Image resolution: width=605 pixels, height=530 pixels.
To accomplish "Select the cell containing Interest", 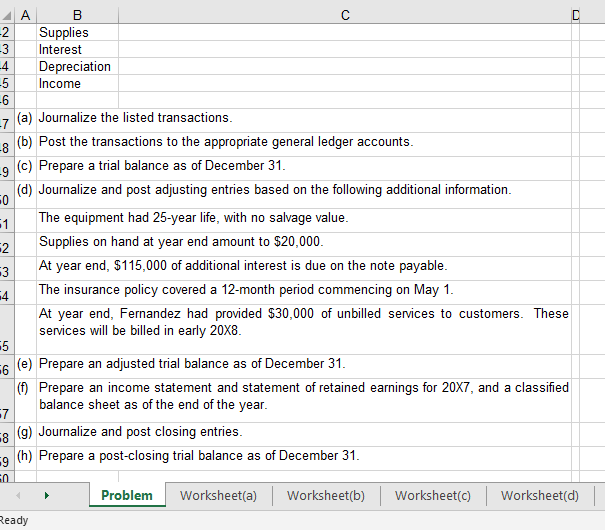I will [x=77, y=49].
